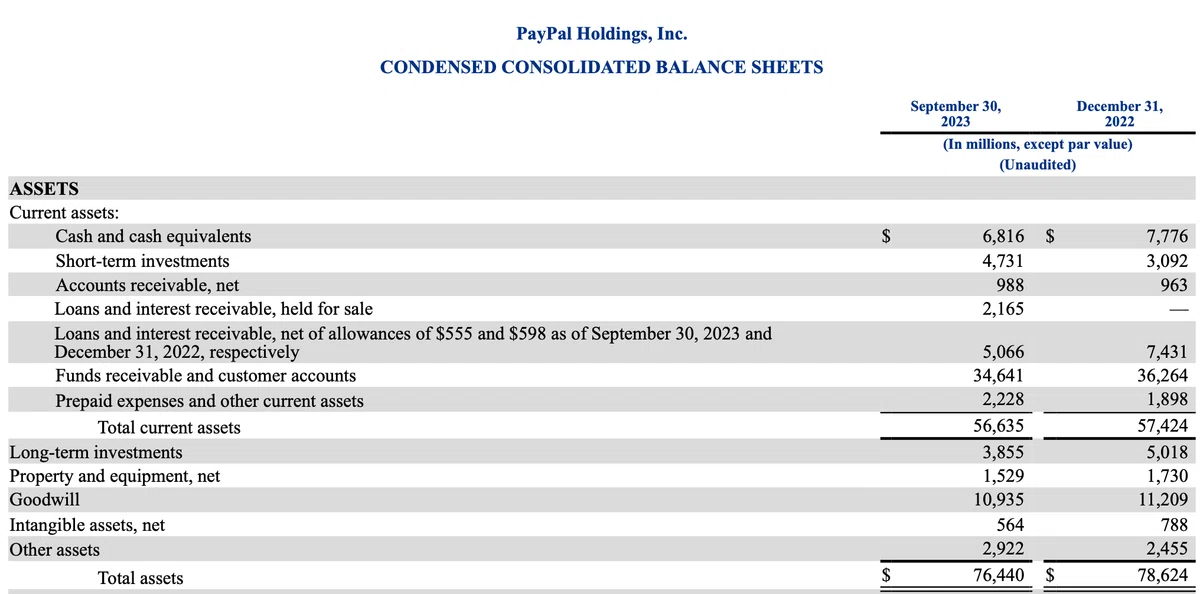Click Prepaid expenses and other current assets
Screen dimensions: 1200x594
[210, 401]
